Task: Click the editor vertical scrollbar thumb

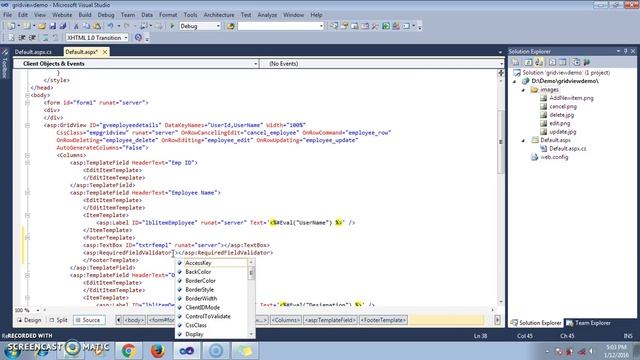Action: tap(501, 142)
